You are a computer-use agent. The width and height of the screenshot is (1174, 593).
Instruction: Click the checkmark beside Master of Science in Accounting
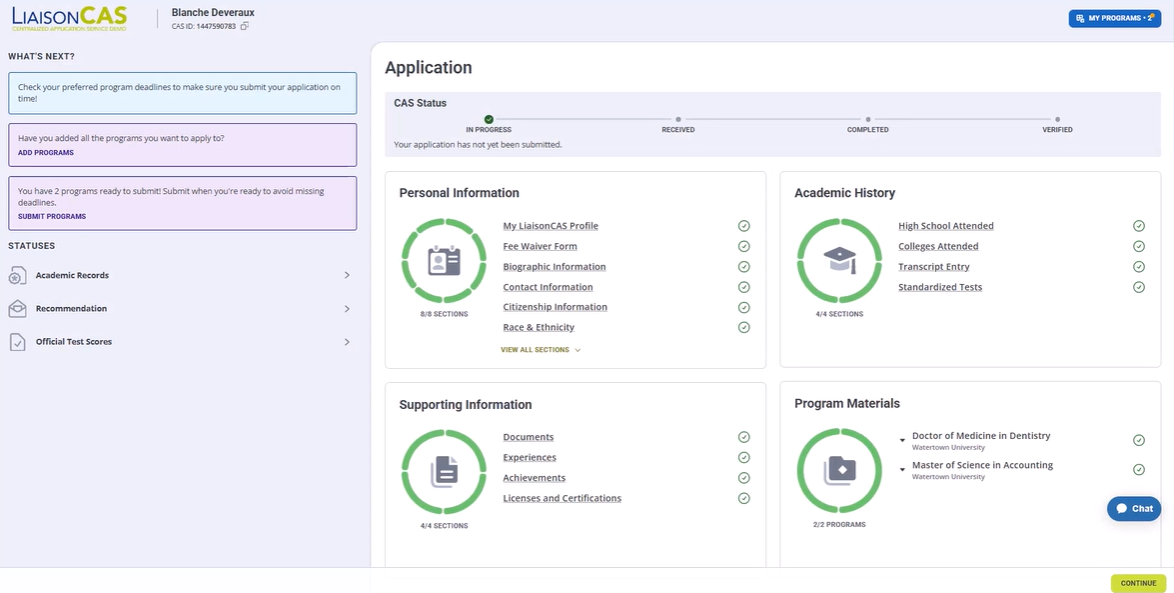1139,469
